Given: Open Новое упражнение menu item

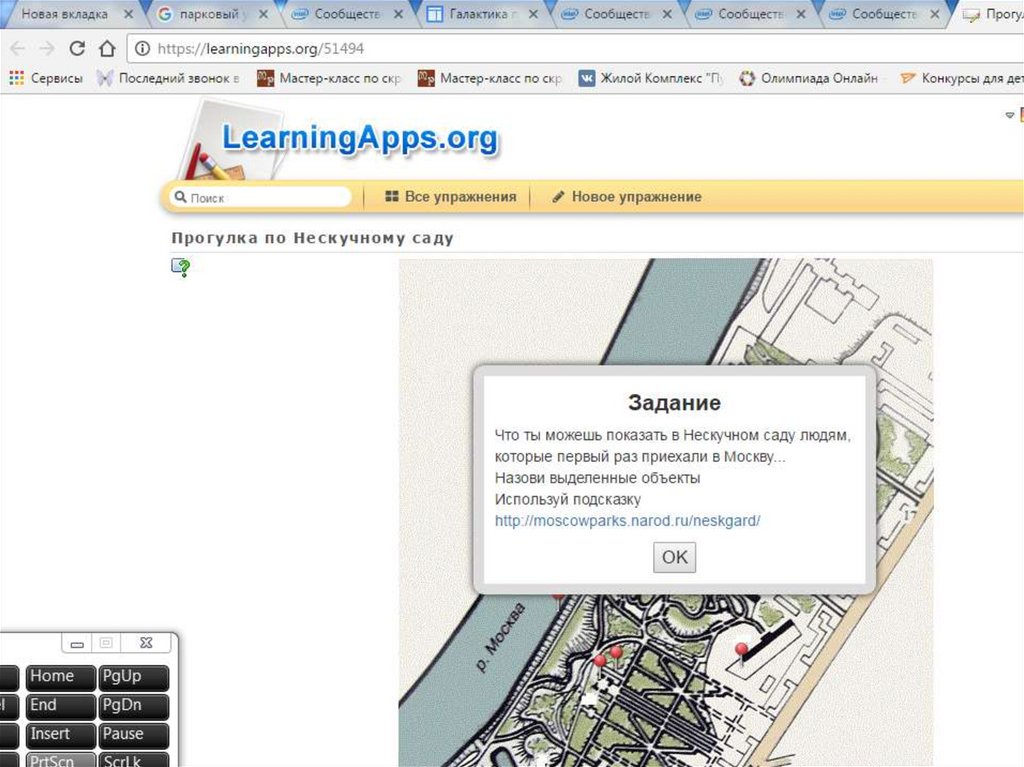Looking at the screenshot, I should (x=627, y=197).
